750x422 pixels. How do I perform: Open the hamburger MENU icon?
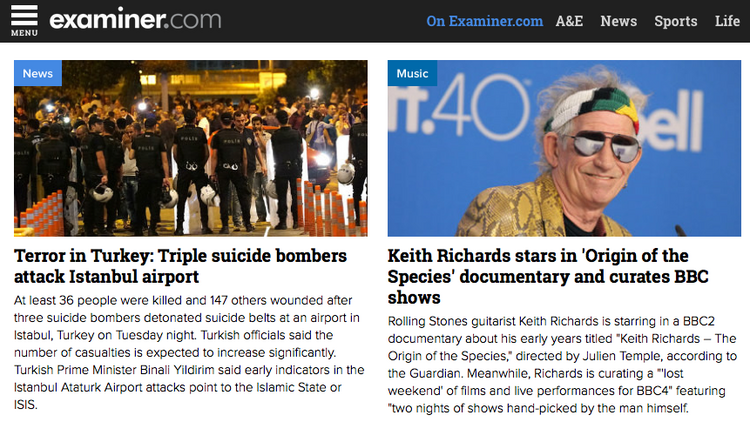coord(24,21)
